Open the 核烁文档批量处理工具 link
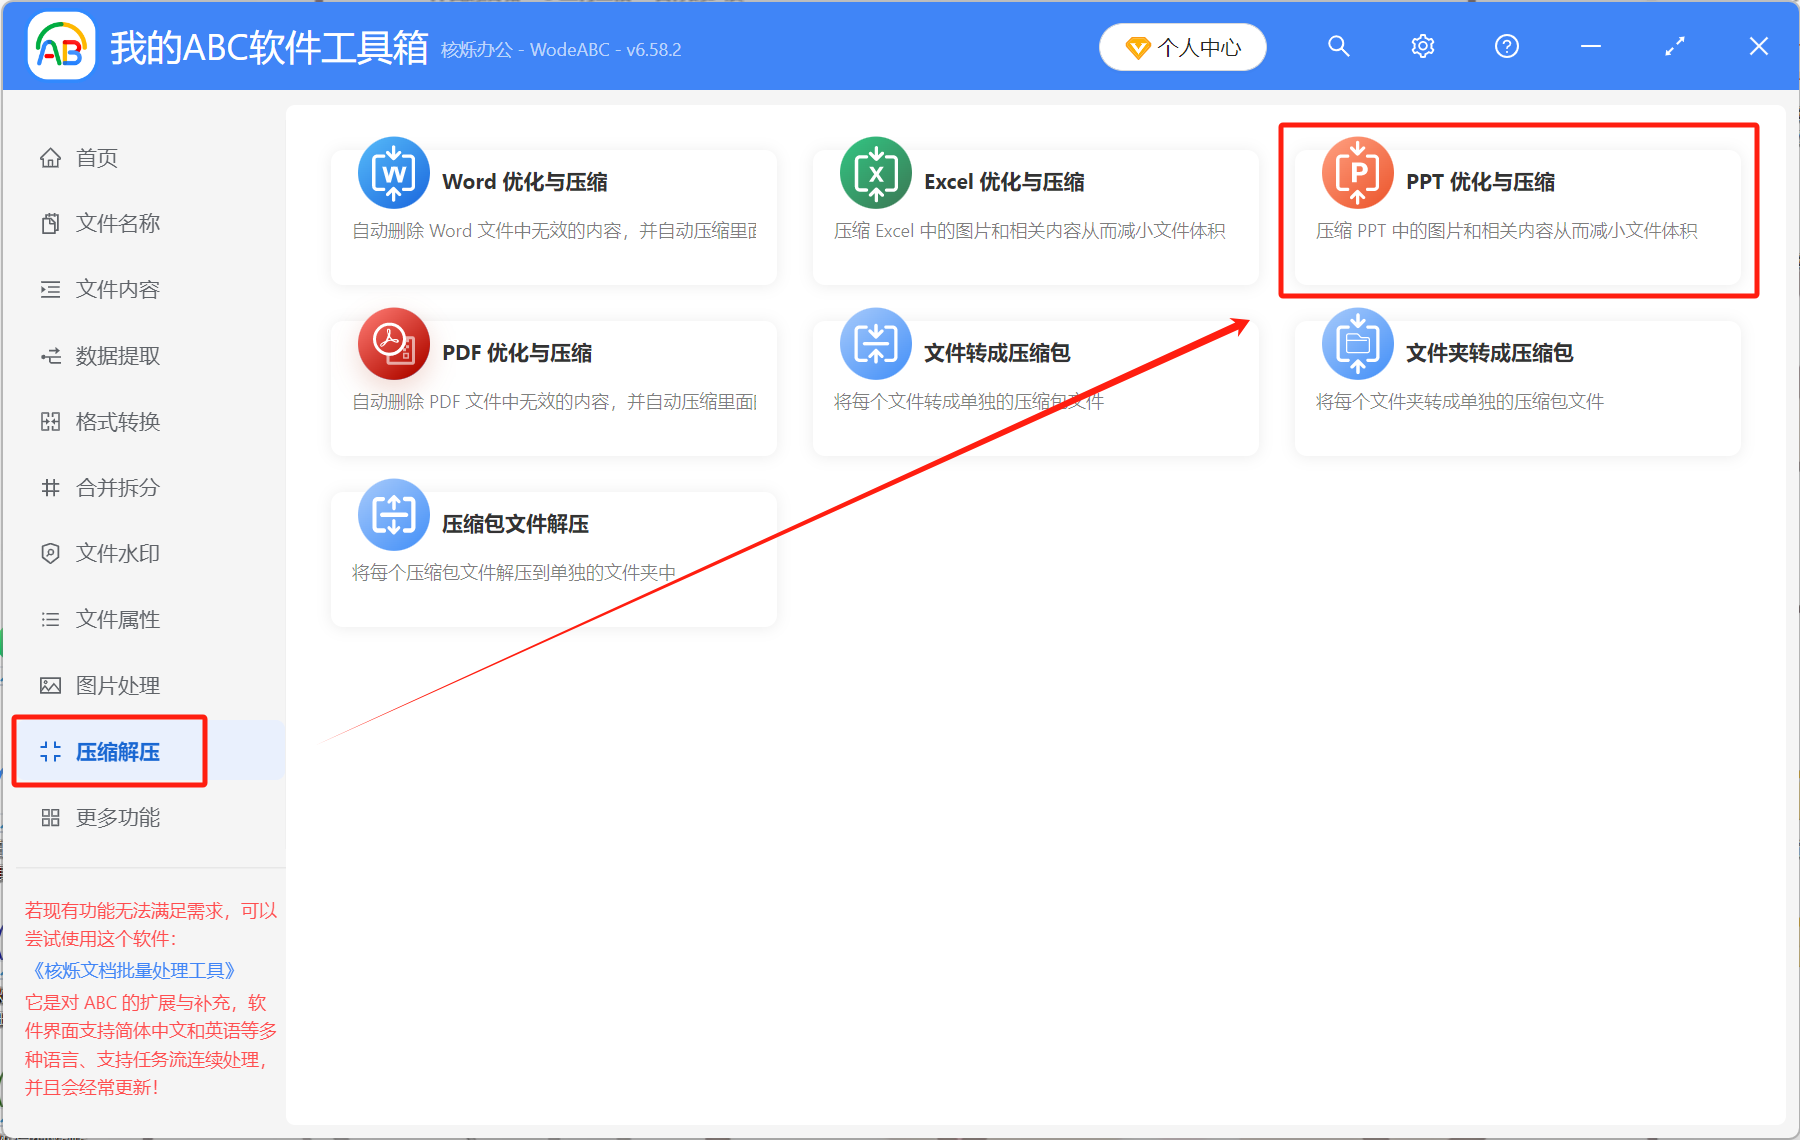This screenshot has height=1140, width=1800. coord(130,969)
